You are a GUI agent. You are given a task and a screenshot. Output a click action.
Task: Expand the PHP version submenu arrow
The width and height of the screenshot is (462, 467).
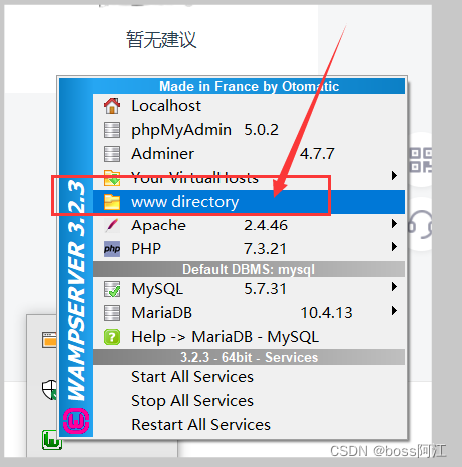[394, 247]
